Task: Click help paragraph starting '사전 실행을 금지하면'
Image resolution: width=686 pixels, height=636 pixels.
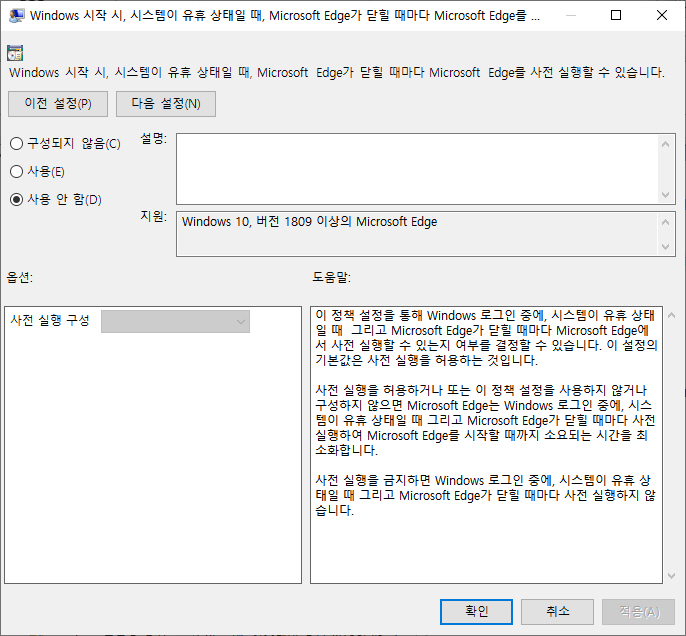Action: [x=485, y=495]
